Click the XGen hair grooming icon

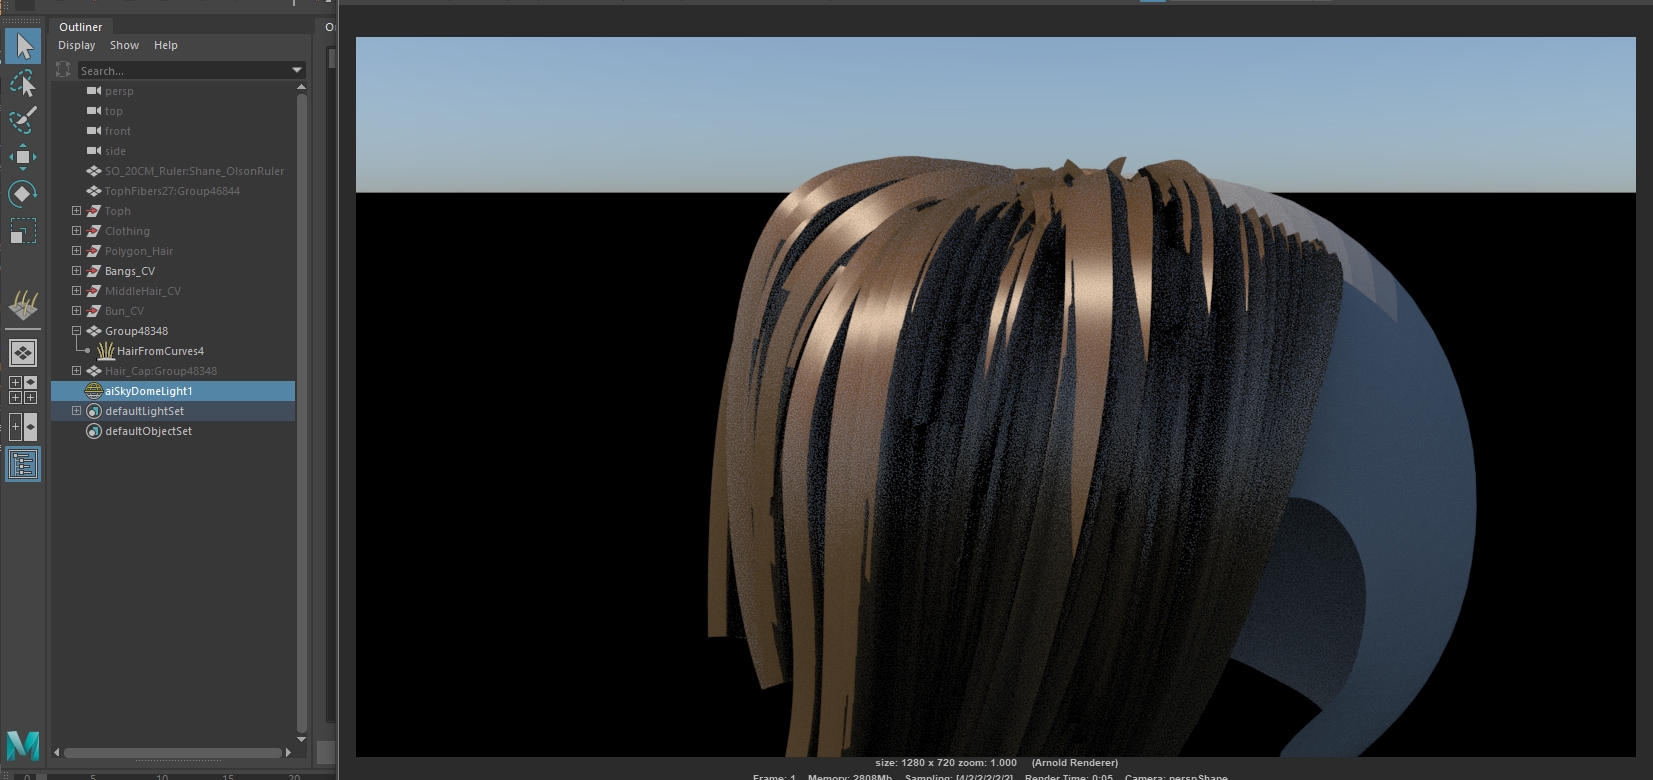point(22,304)
